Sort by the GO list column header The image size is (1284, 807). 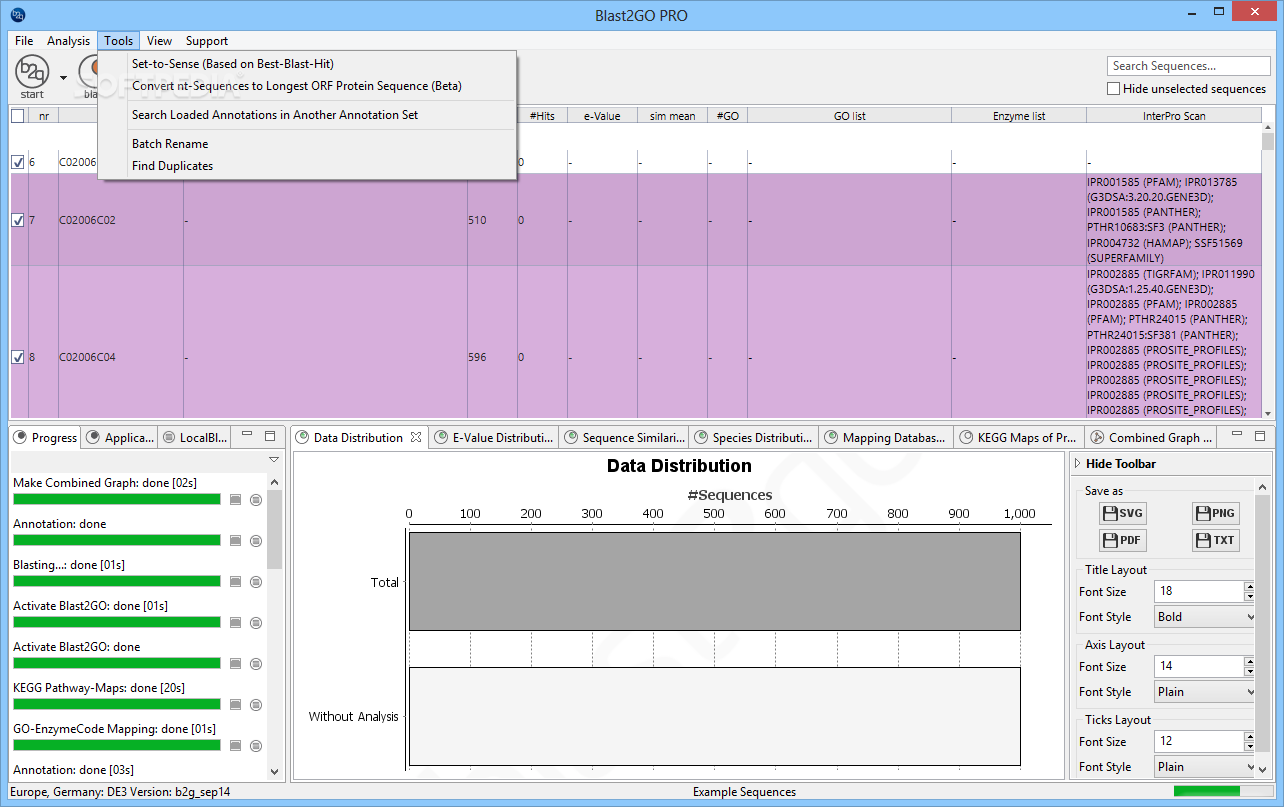point(849,116)
